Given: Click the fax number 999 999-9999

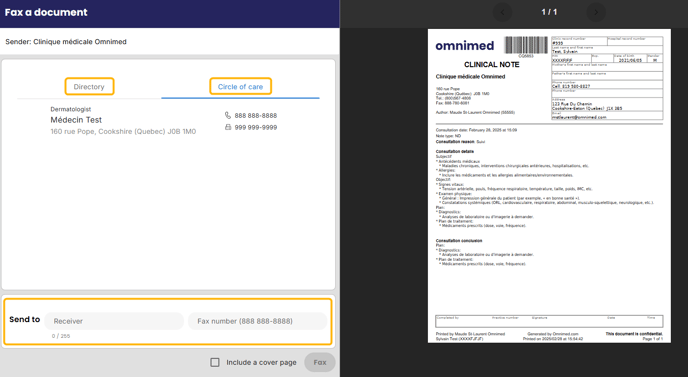Looking at the screenshot, I should tap(256, 127).
